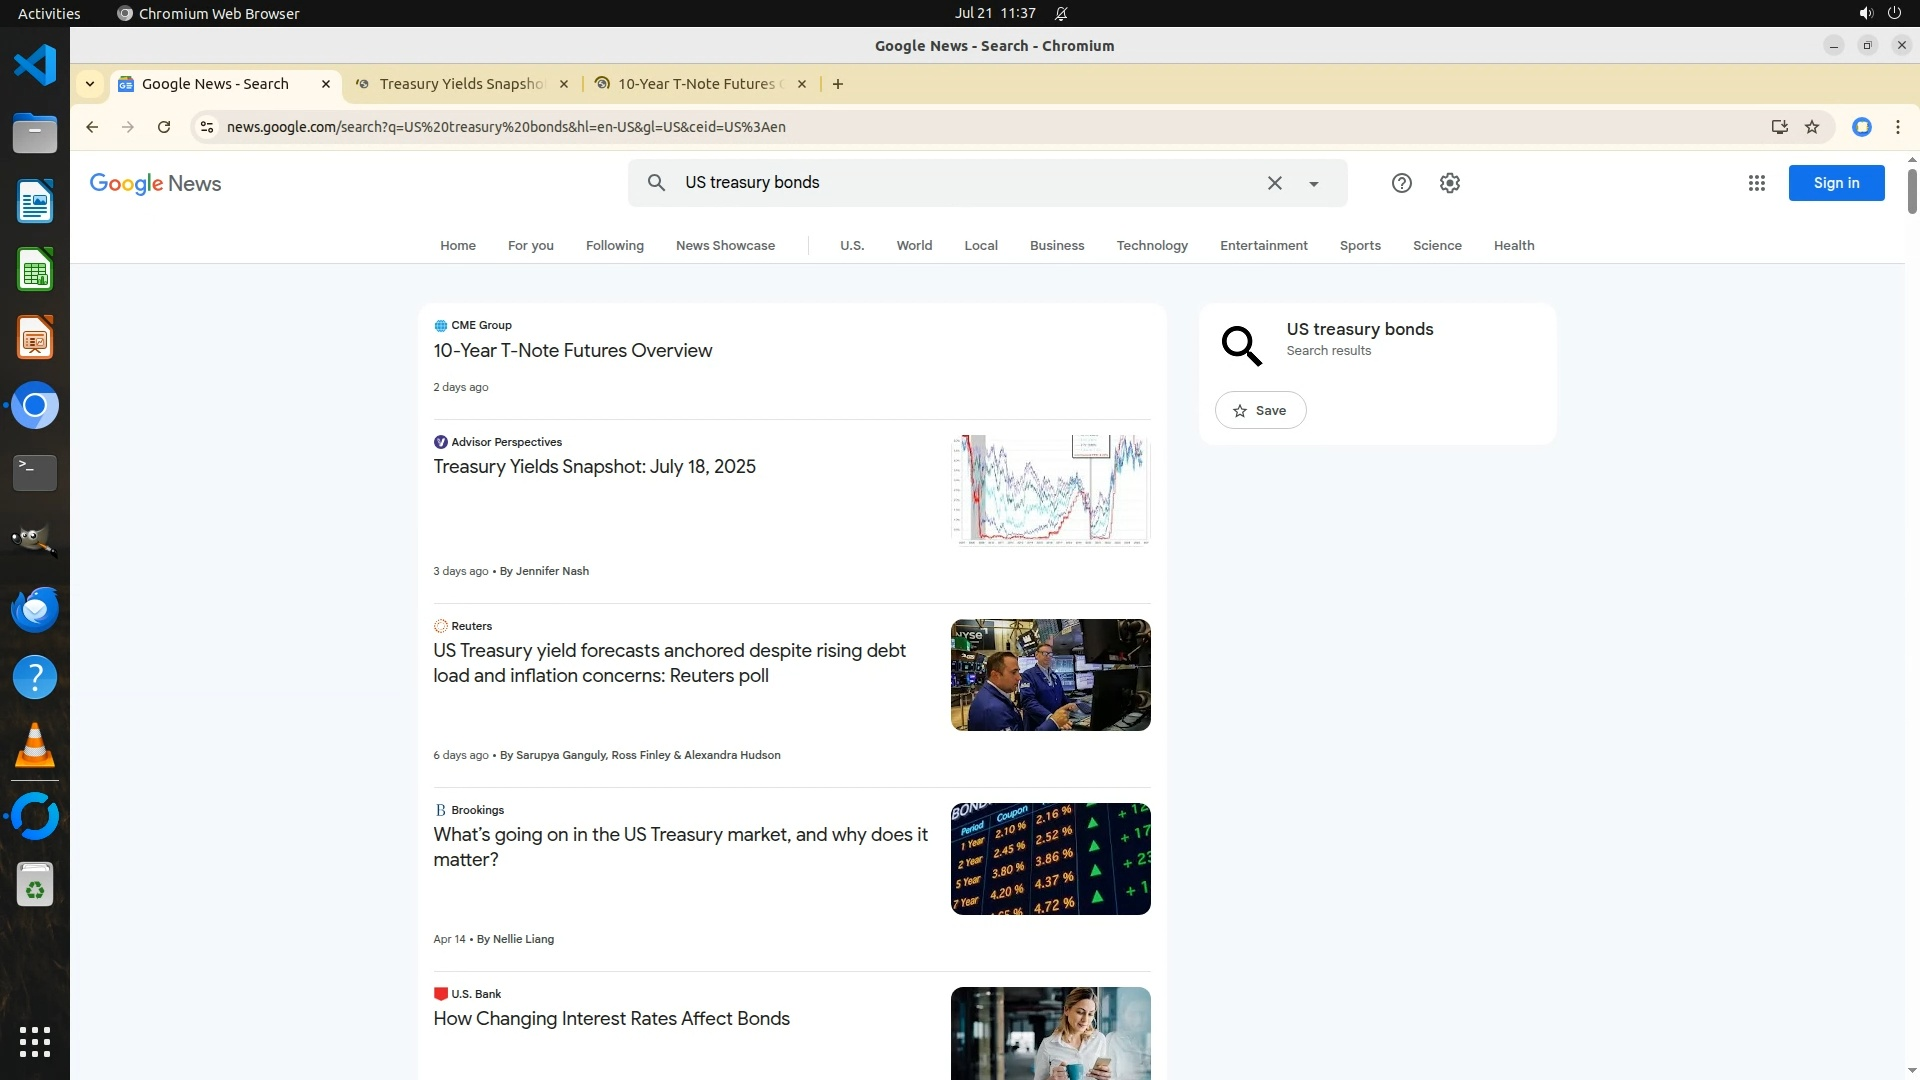Click the magnifier search icon in search bar
The image size is (1920, 1080).
coord(656,183)
